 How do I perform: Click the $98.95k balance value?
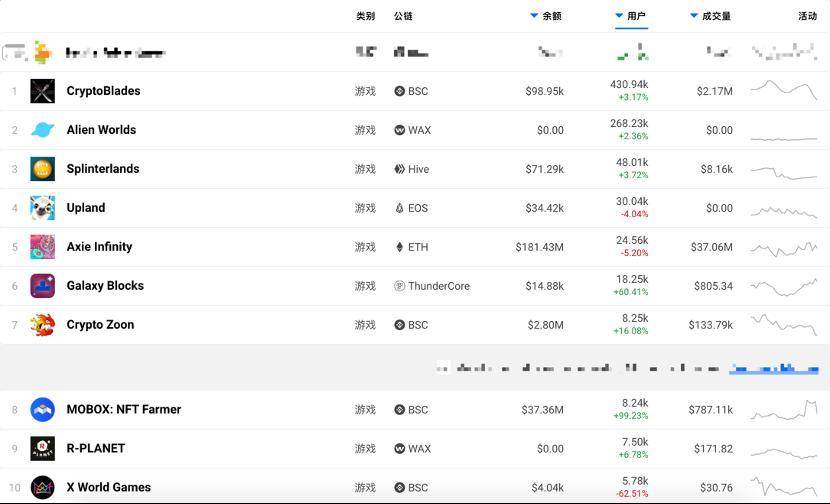click(x=544, y=91)
